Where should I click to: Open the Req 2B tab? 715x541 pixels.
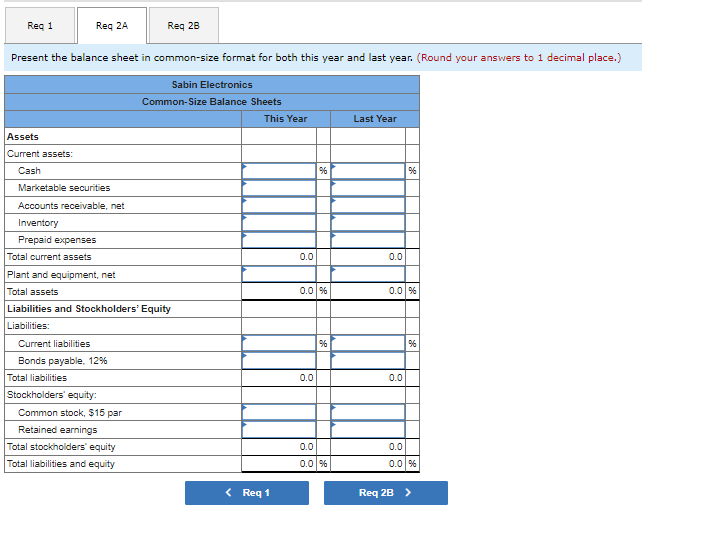[183, 26]
